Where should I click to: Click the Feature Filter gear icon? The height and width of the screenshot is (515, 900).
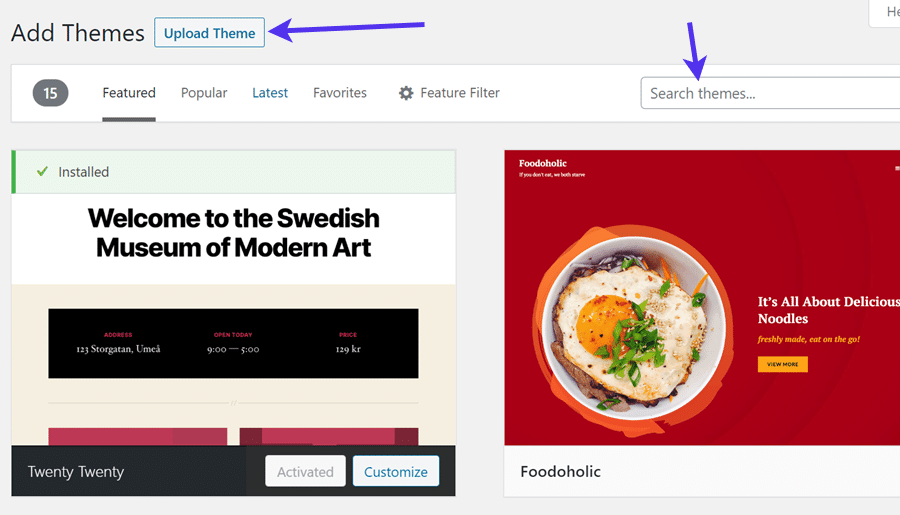406,93
